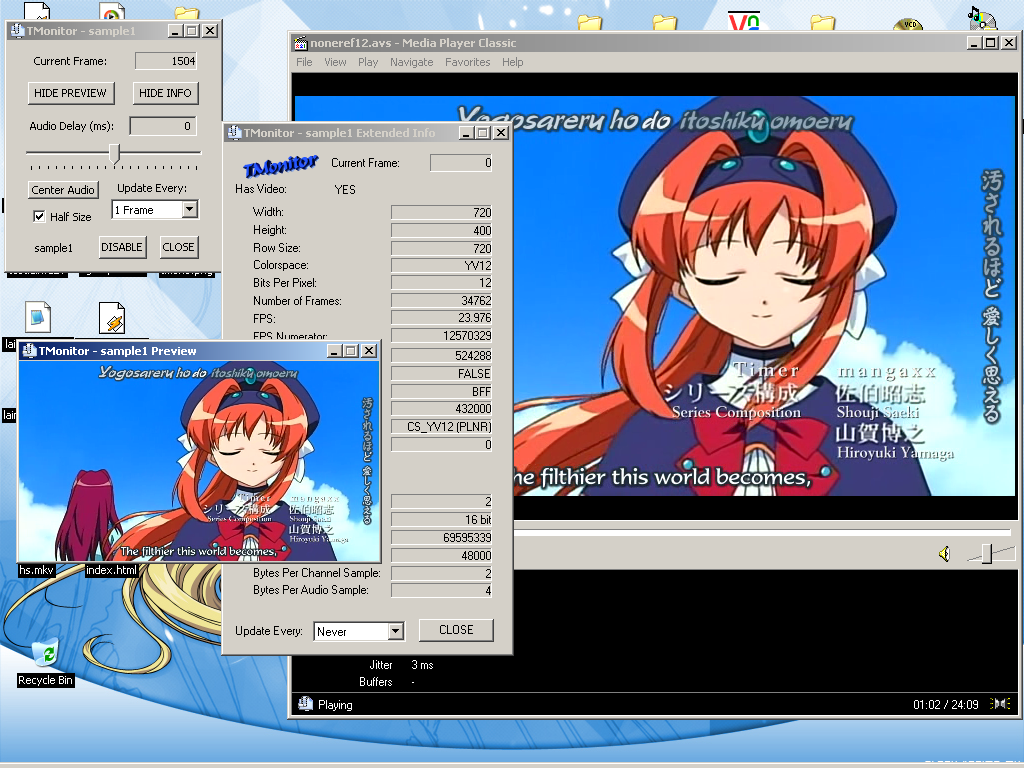Click the Audio Delay slider handle
The width and height of the screenshot is (1024, 768).
tap(115, 153)
